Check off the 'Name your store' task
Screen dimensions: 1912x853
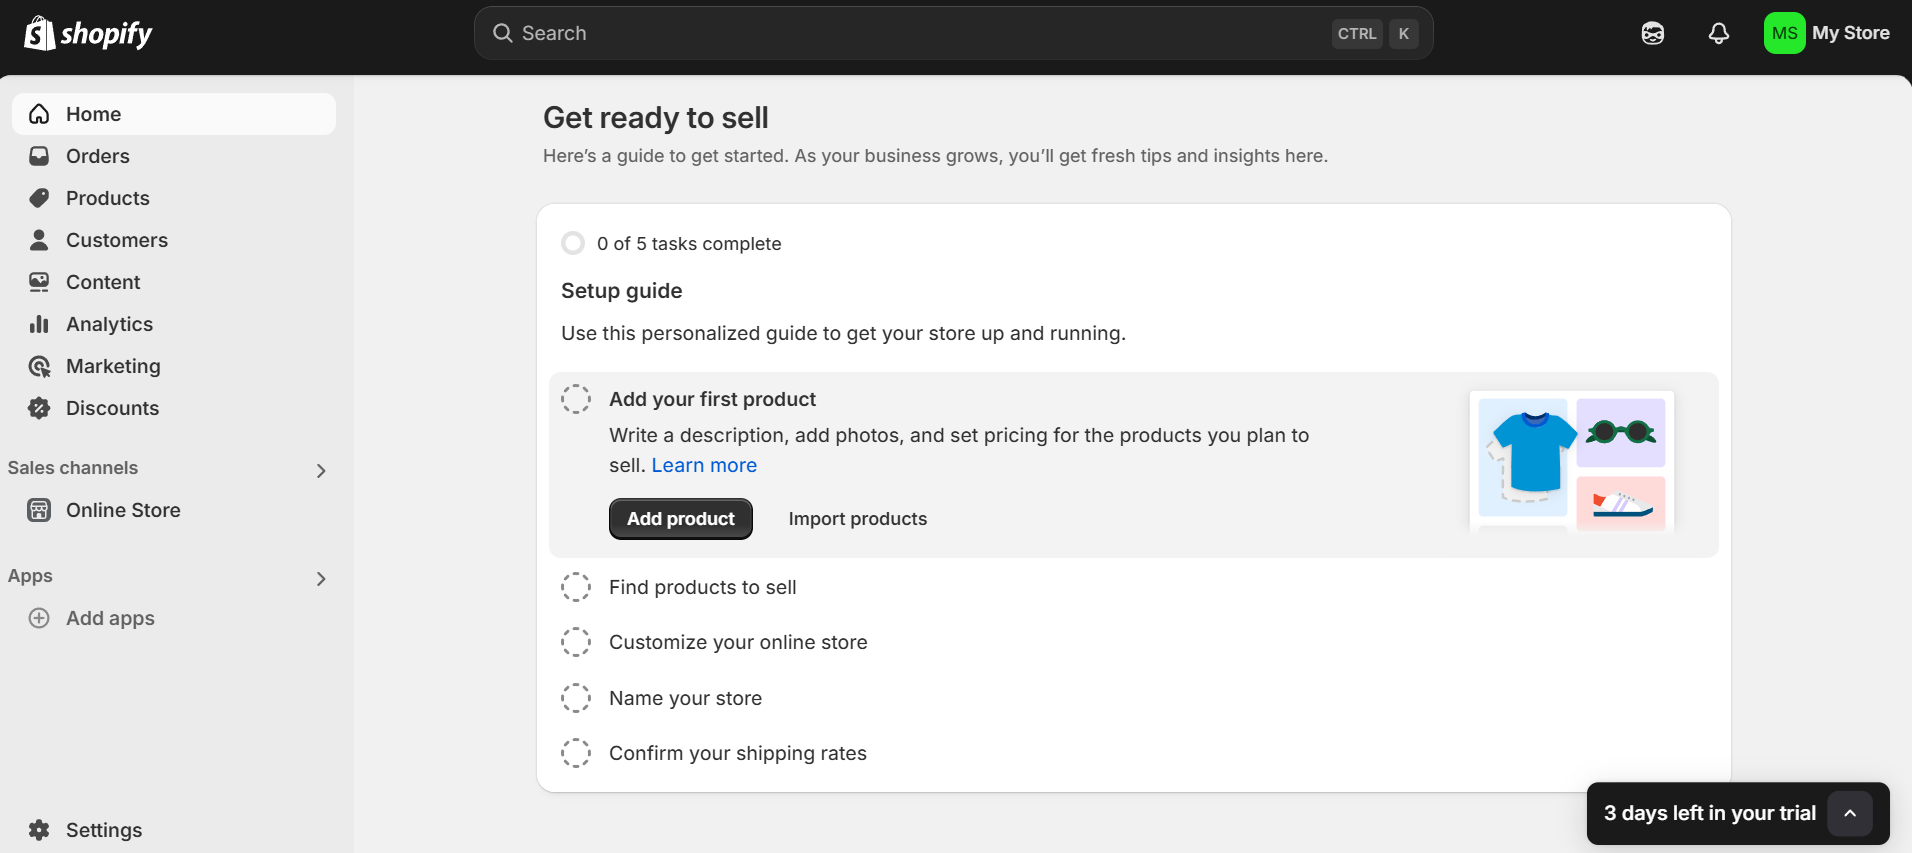click(x=576, y=698)
